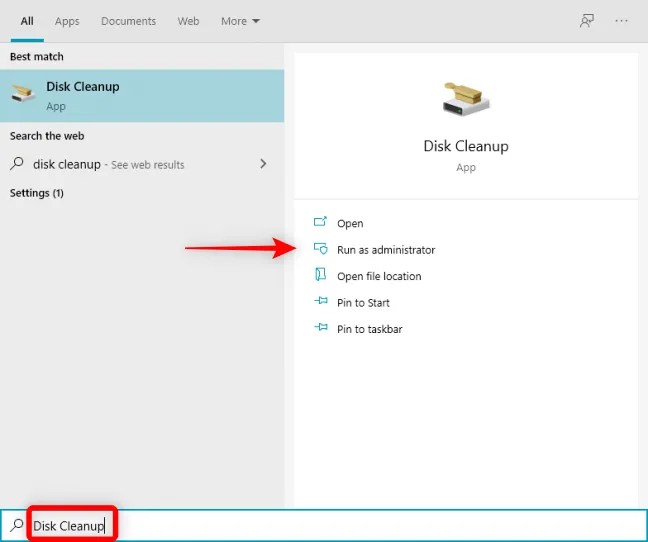Click the Search the web heading

[47, 136]
